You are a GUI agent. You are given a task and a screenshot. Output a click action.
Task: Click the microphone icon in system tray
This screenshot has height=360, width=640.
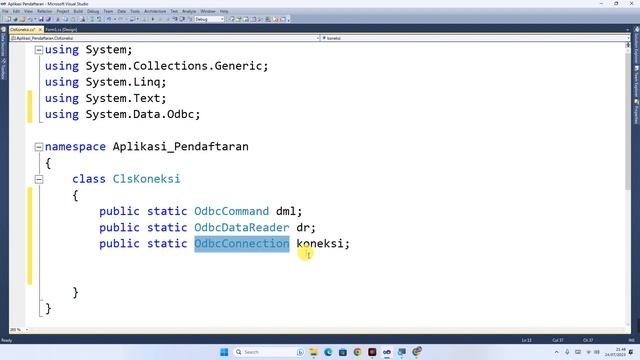567,352
